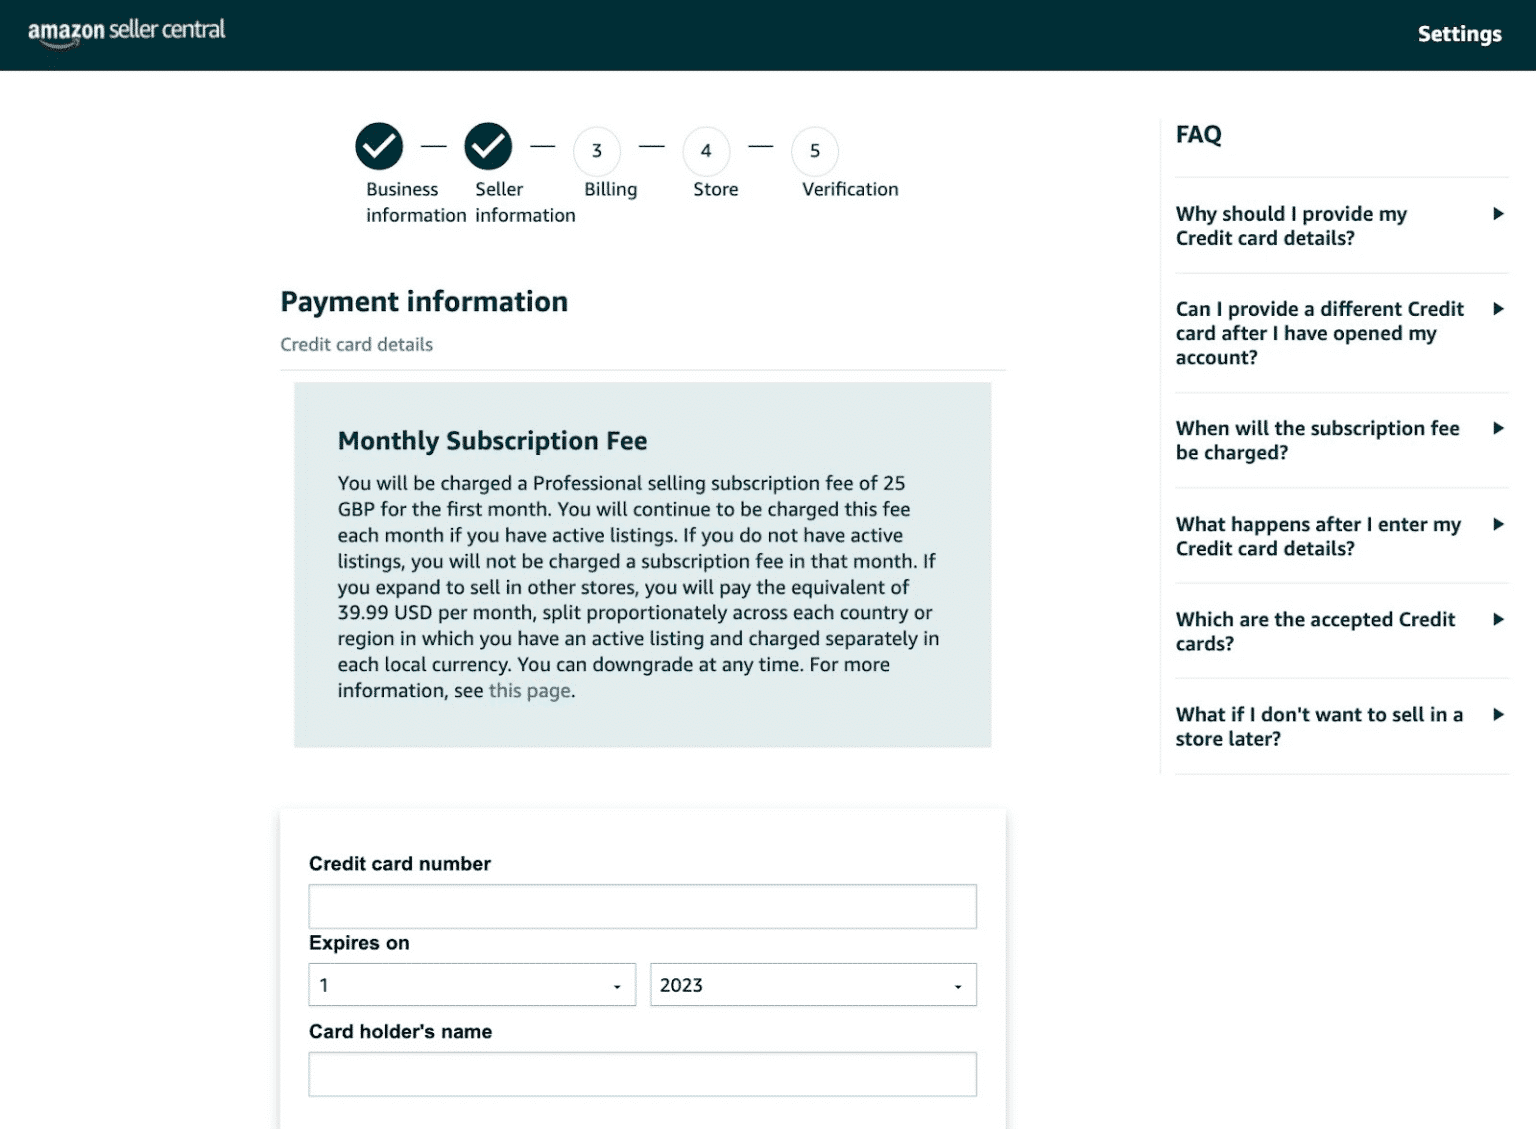Expand "Which are the accepted Credit cards?"
The height and width of the screenshot is (1129, 1536).
click(x=1341, y=631)
